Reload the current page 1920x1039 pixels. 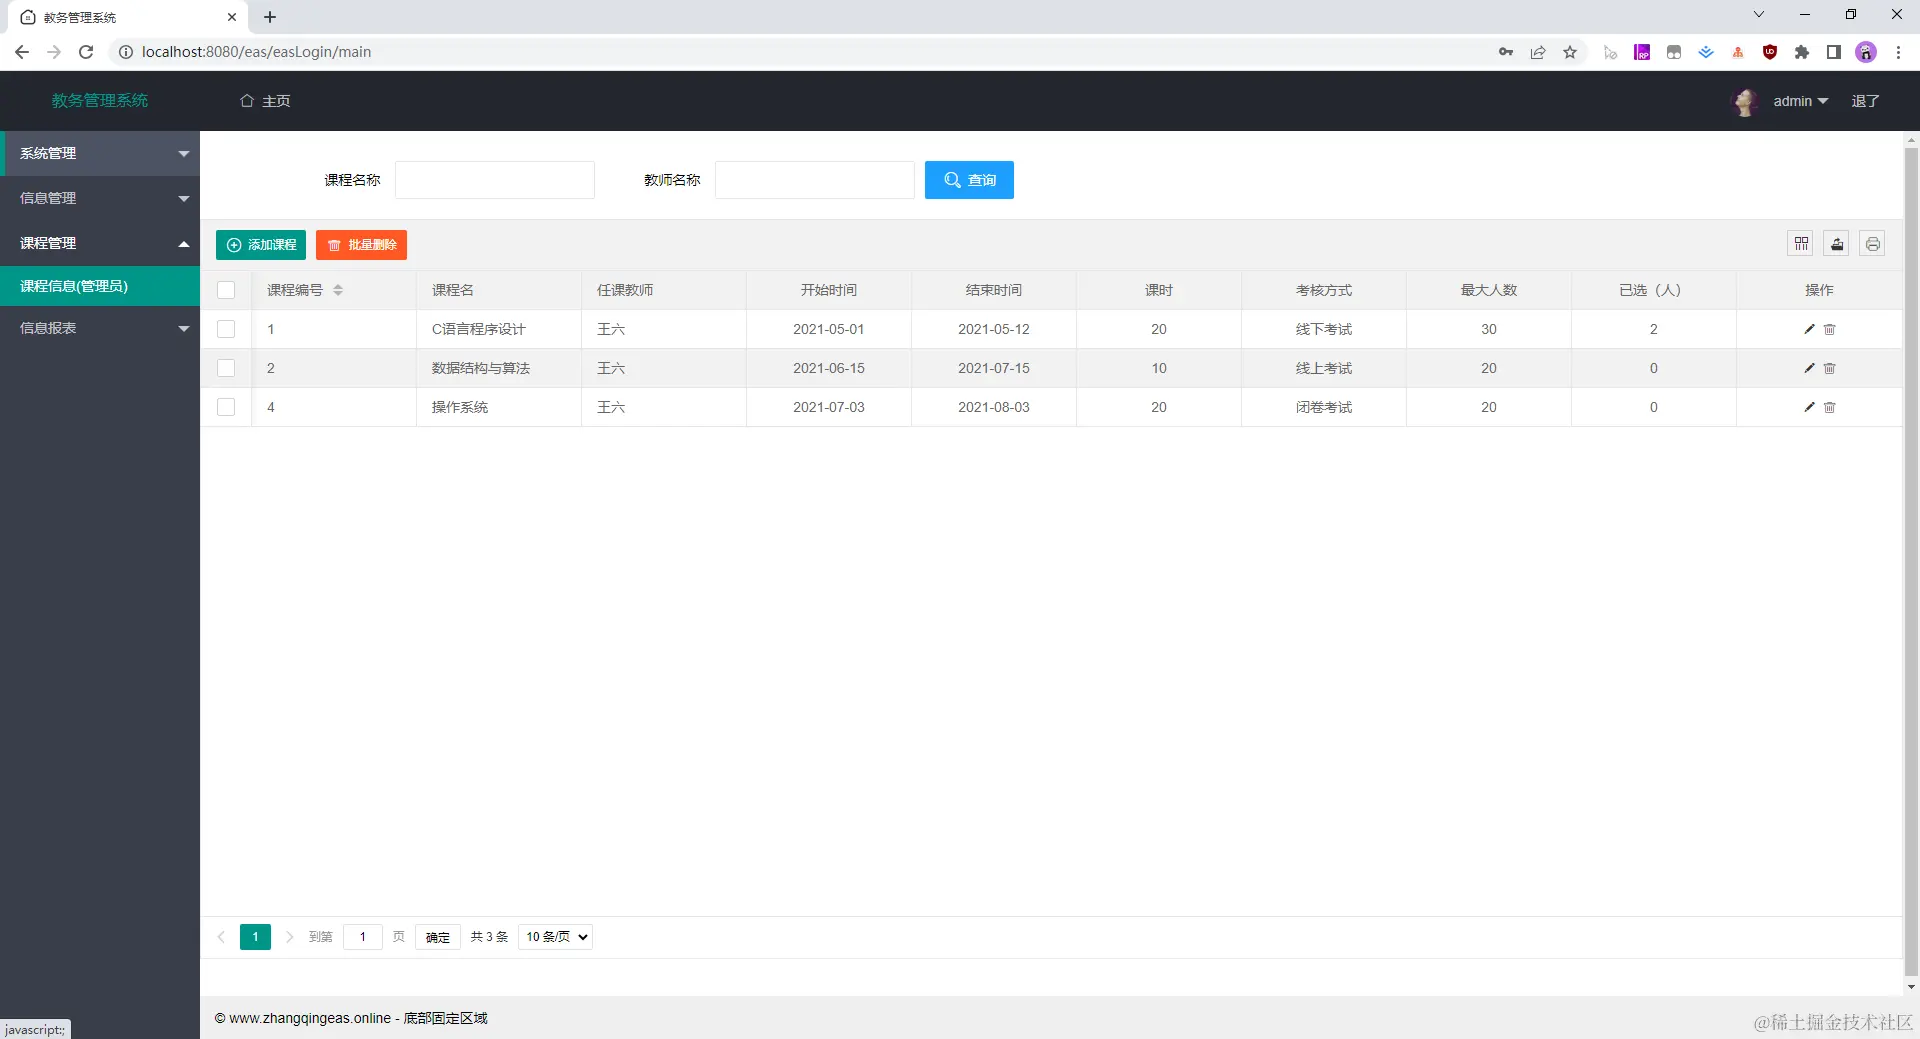tap(86, 52)
